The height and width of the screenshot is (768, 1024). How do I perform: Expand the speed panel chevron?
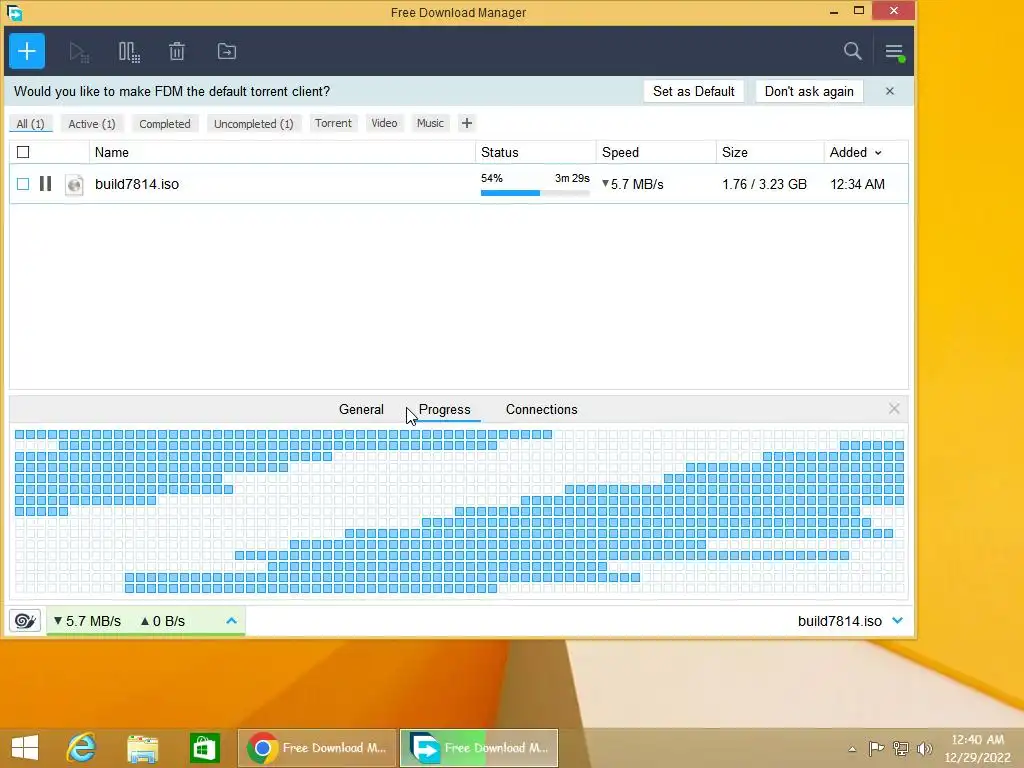tap(231, 620)
